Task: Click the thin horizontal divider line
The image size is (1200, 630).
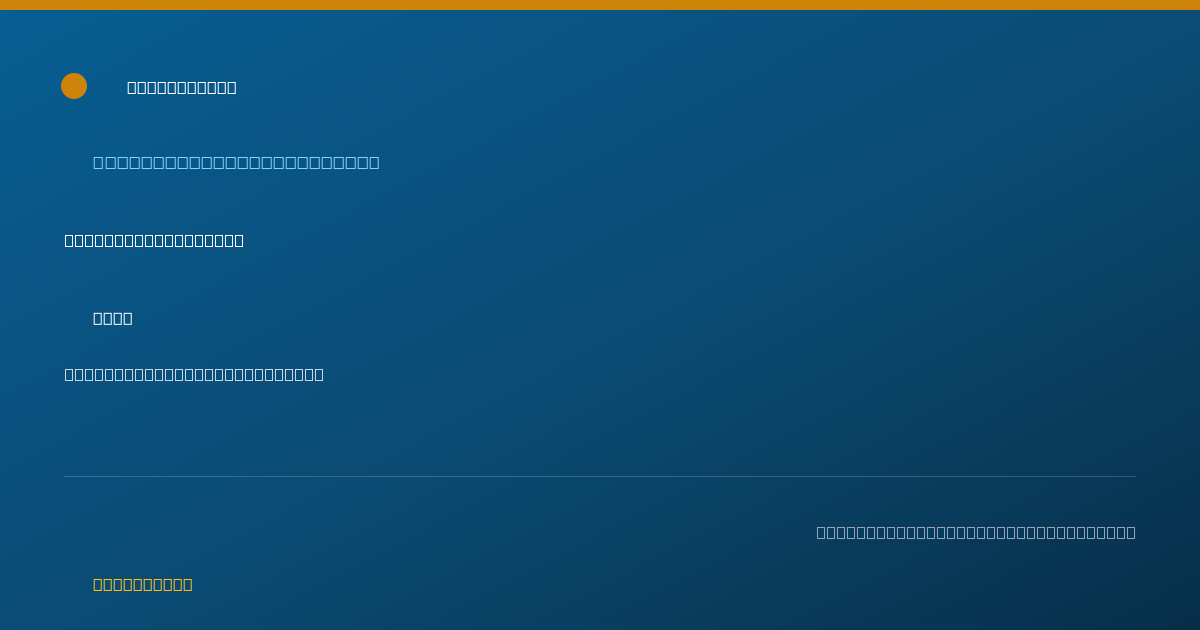Action: click(600, 476)
